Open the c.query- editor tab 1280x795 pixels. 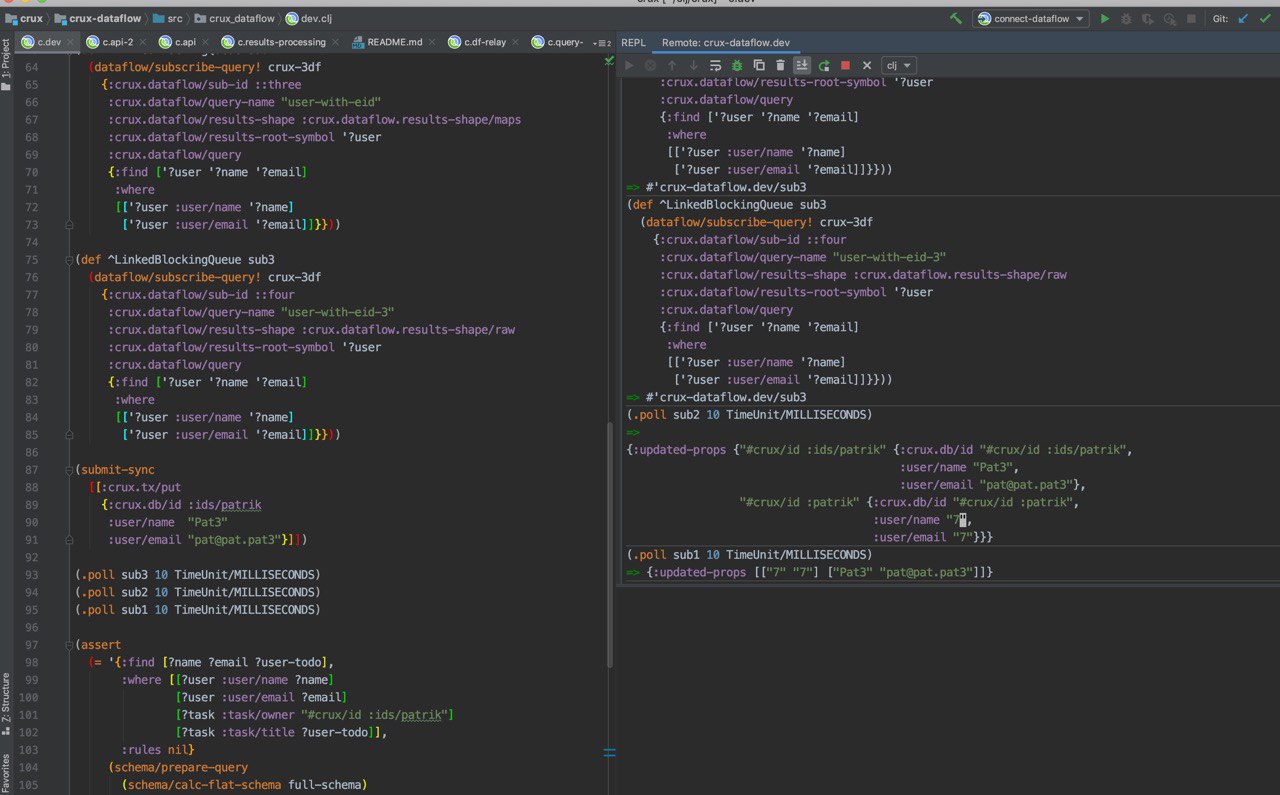557,42
